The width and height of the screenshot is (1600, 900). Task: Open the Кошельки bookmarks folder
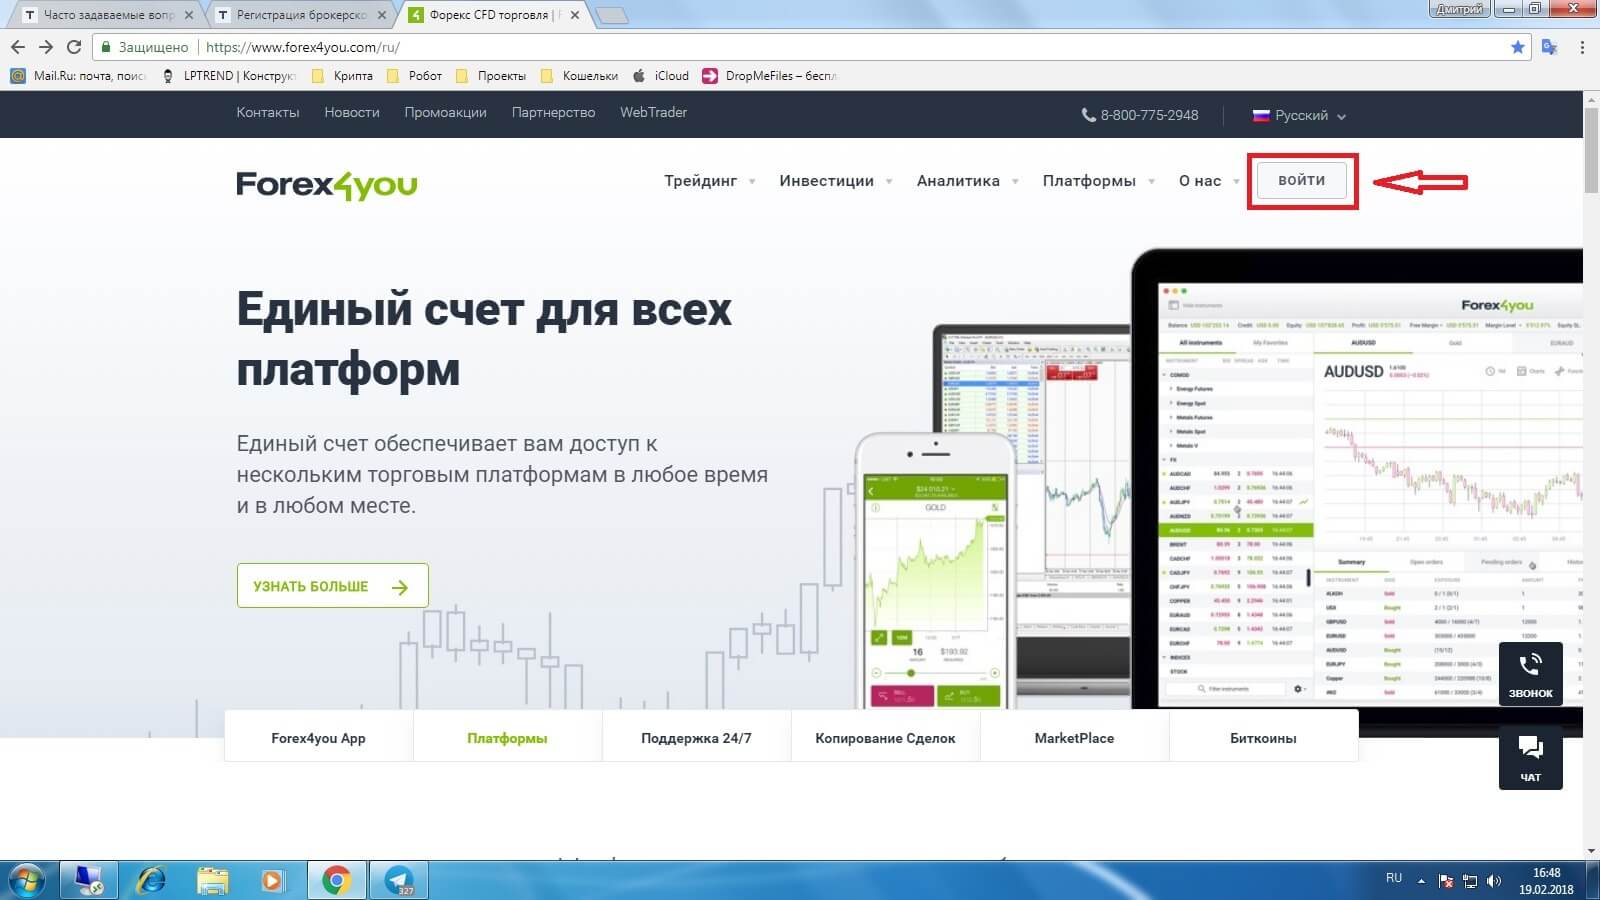tap(579, 76)
